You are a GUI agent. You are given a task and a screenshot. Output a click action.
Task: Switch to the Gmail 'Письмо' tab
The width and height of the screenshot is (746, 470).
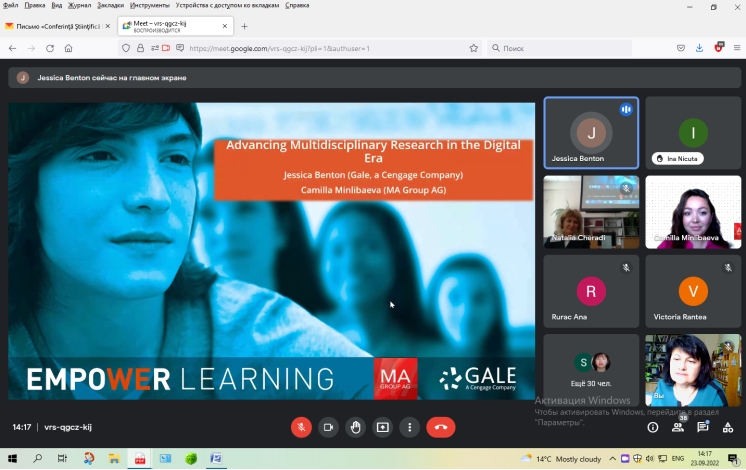point(58,26)
